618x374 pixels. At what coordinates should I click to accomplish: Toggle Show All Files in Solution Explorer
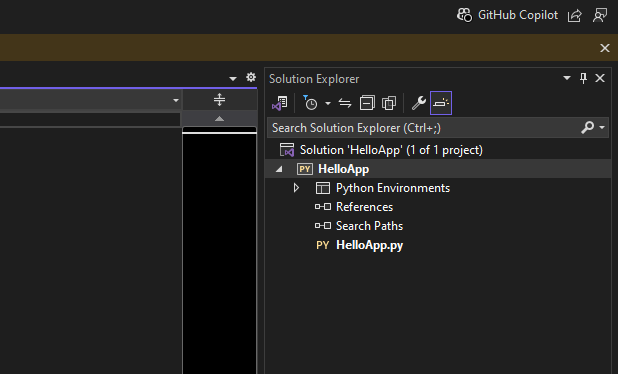(389, 103)
